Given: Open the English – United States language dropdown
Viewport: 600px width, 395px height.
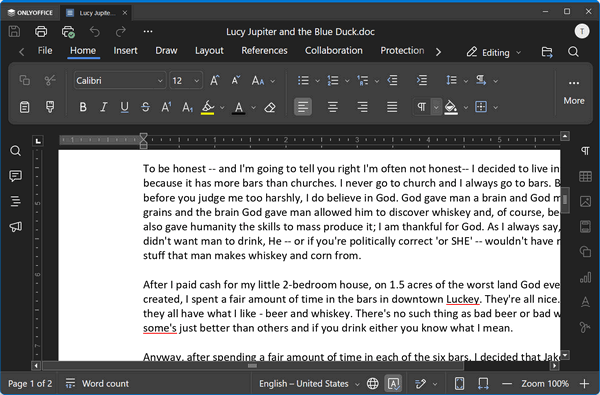Looking at the screenshot, I should [x=309, y=384].
